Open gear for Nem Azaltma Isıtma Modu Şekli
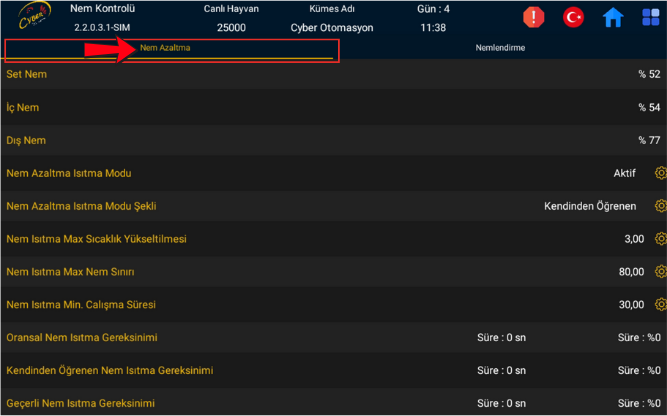Screen dimensions: 667x416 pyautogui.click(x=660, y=206)
